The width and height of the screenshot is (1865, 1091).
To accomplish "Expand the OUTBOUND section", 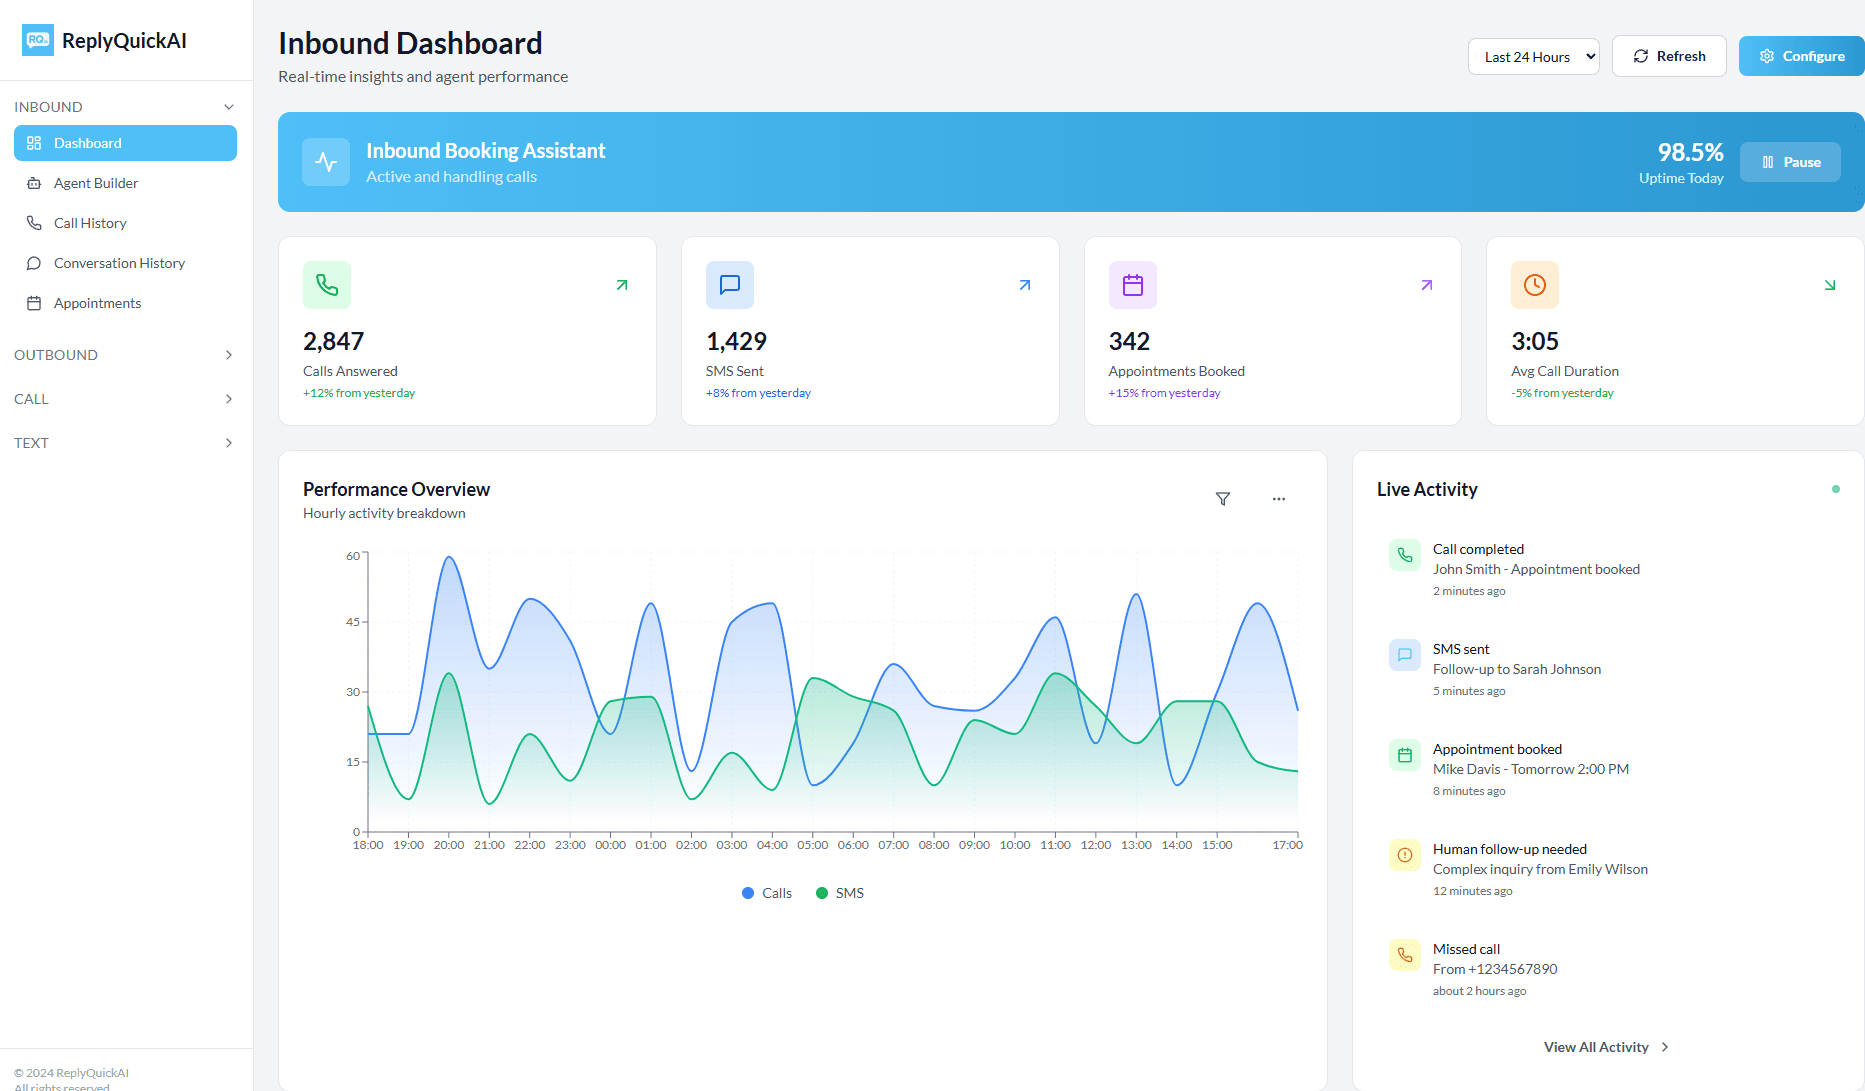I will (x=123, y=354).
